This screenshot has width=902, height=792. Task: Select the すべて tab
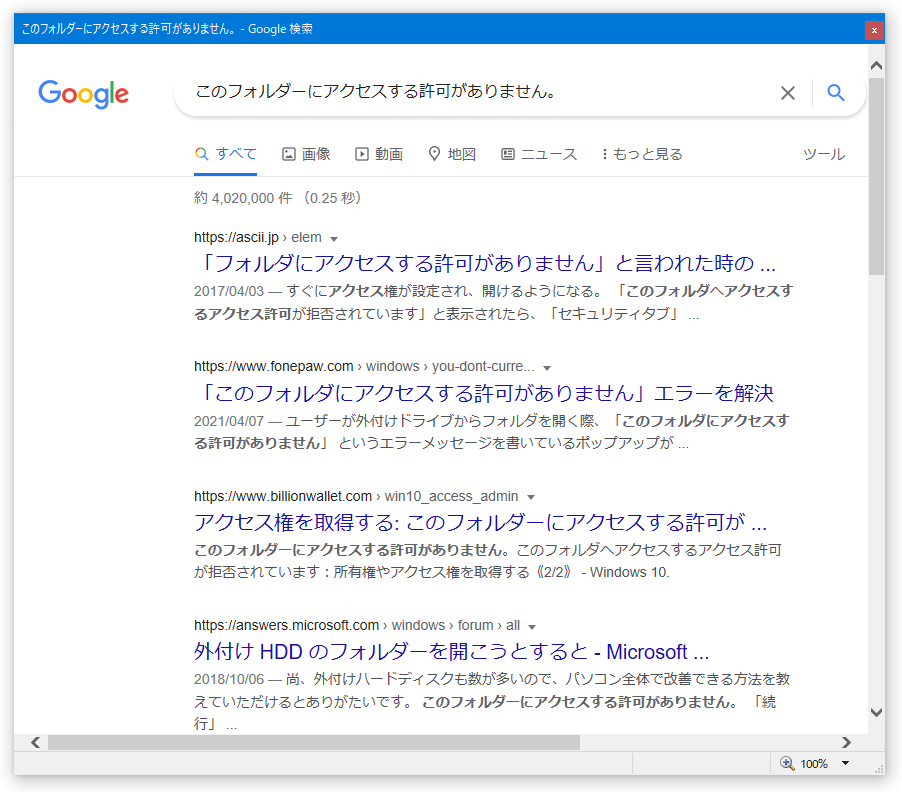(226, 154)
